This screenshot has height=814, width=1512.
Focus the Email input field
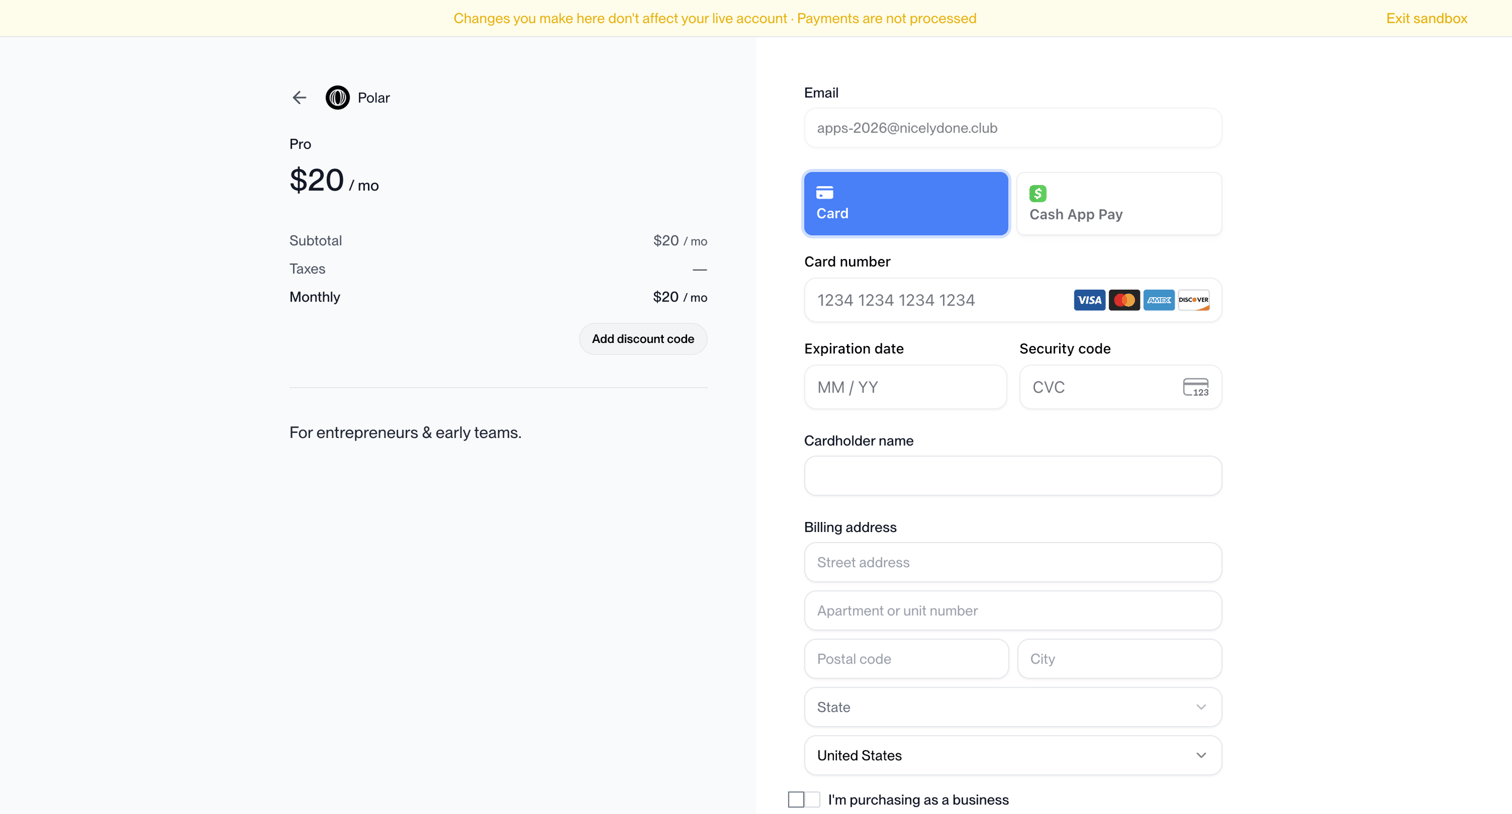1013,128
